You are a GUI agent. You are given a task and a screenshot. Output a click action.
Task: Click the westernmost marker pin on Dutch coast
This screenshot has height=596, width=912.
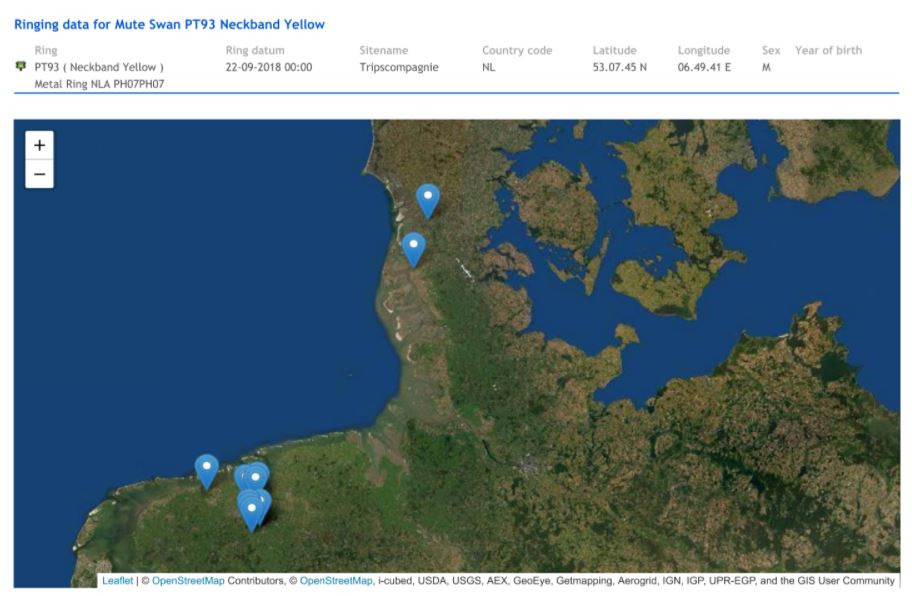pyautogui.click(x=206, y=472)
